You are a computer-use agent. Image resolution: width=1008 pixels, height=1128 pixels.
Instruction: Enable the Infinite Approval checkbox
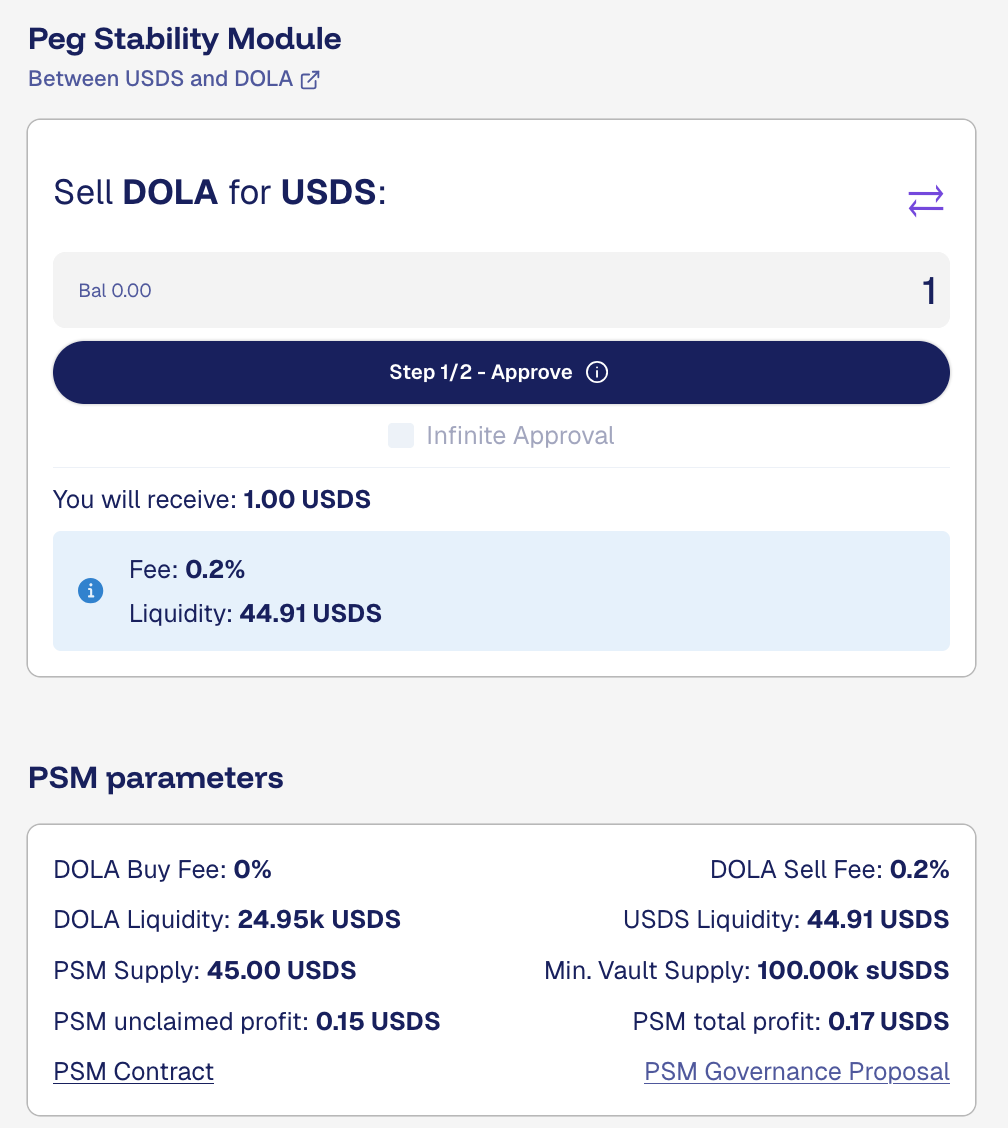[x=401, y=436]
